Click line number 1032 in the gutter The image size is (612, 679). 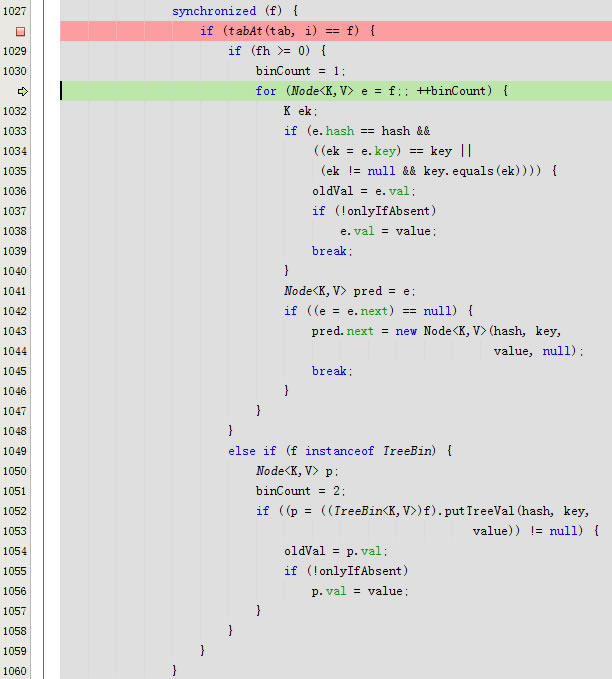pos(15,111)
